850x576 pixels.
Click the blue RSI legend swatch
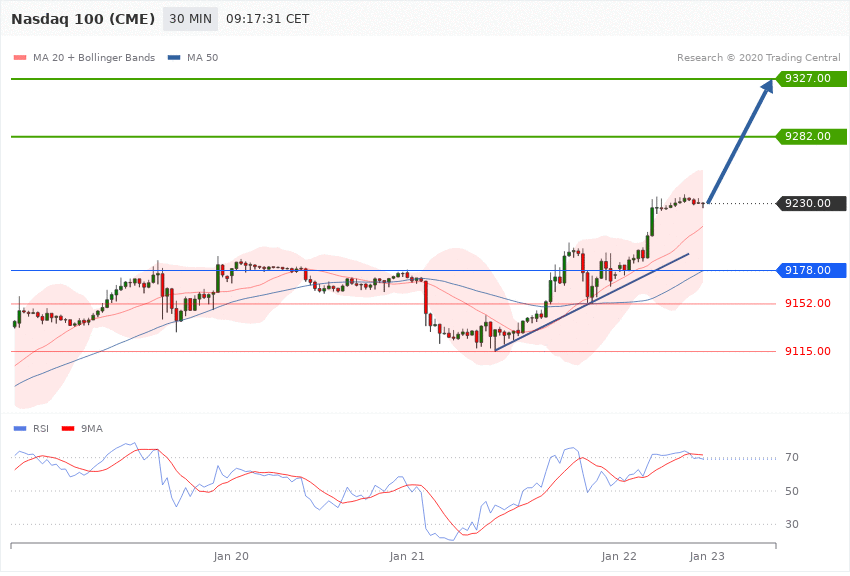point(20,429)
